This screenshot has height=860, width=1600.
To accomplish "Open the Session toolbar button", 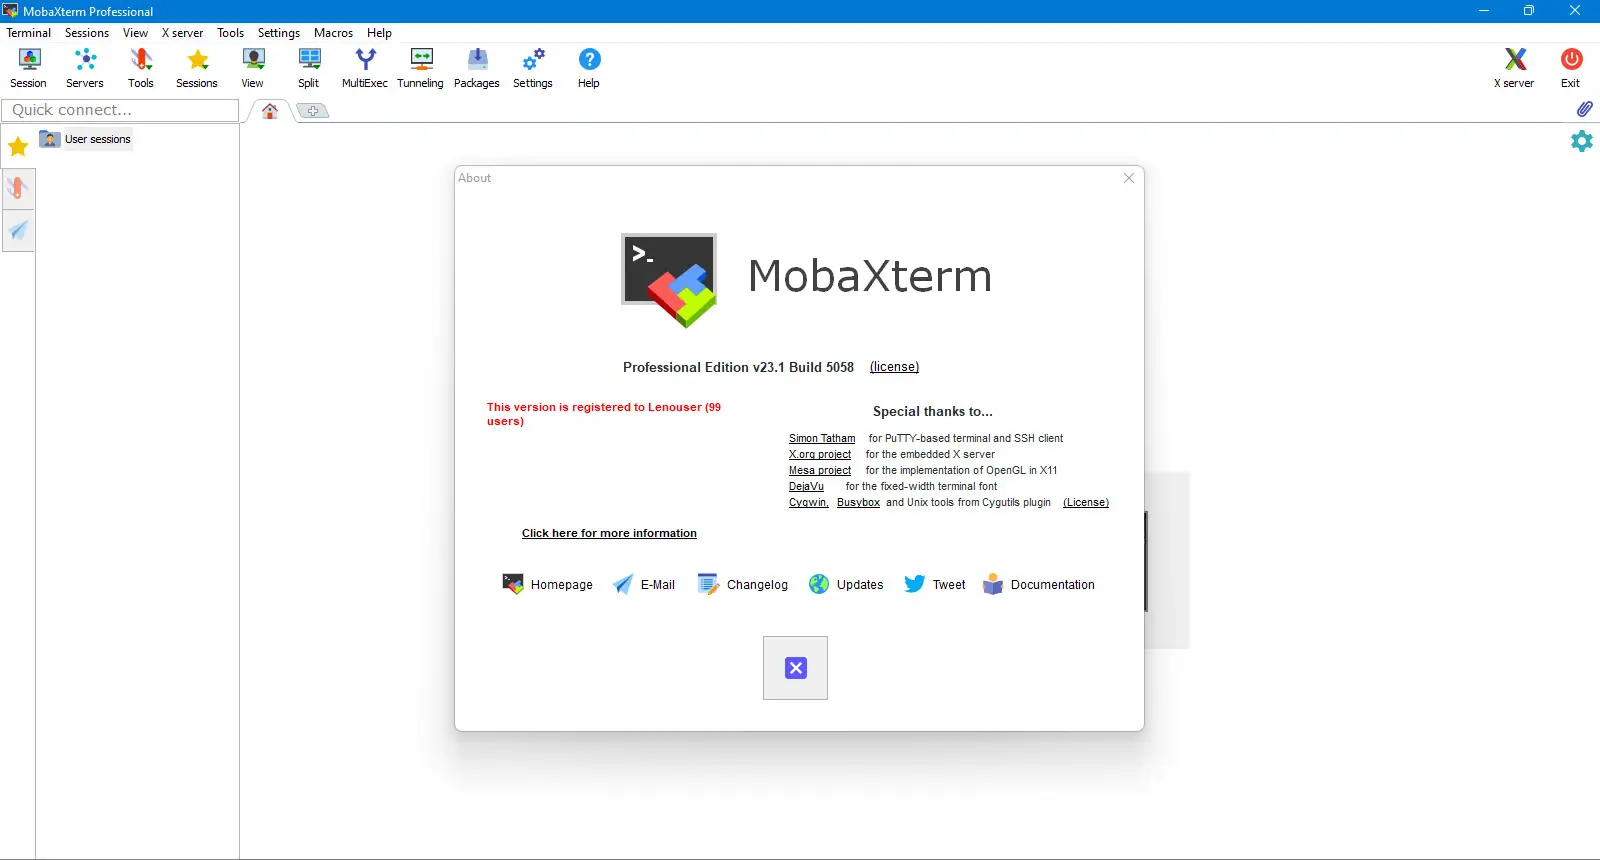I will coord(29,68).
